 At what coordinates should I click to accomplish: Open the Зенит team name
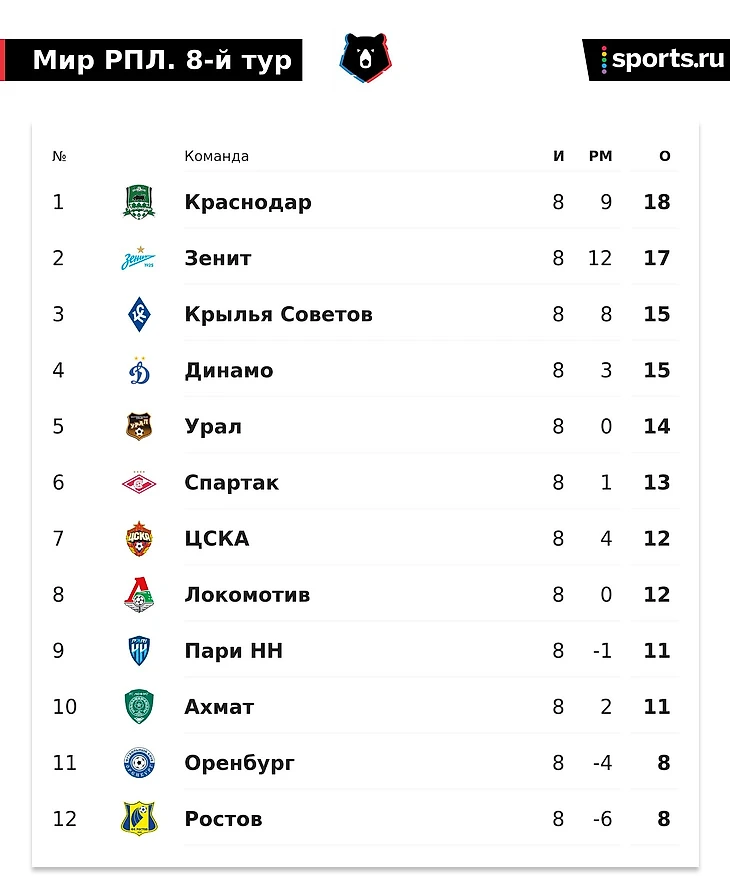[x=218, y=258]
